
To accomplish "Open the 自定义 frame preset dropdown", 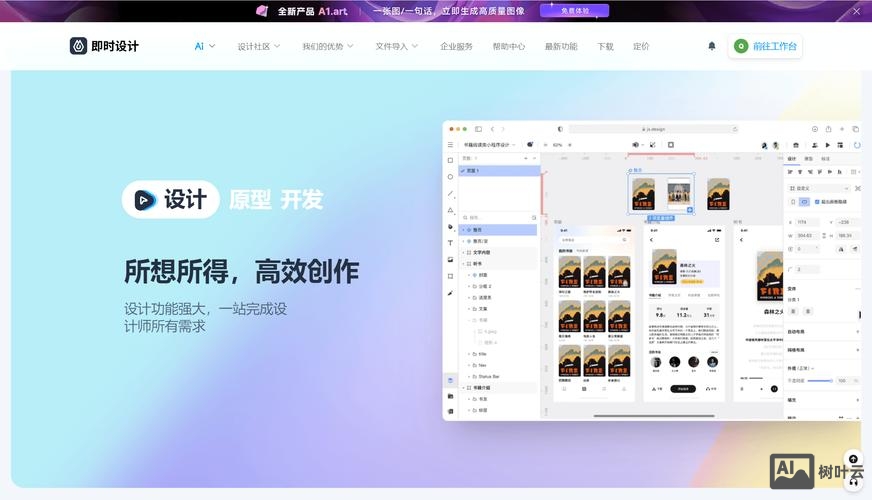I will point(820,188).
